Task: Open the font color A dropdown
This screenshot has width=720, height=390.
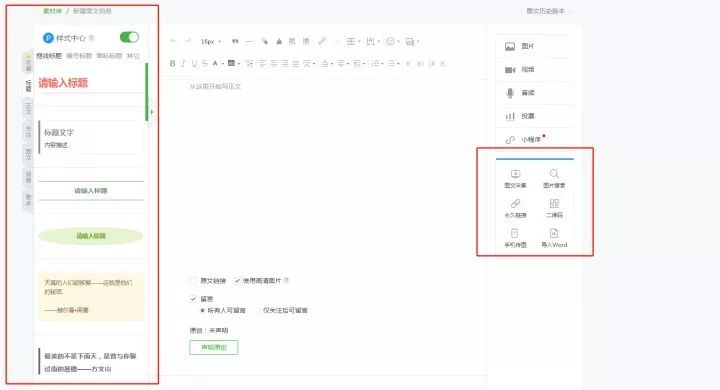Action: point(217,63)
